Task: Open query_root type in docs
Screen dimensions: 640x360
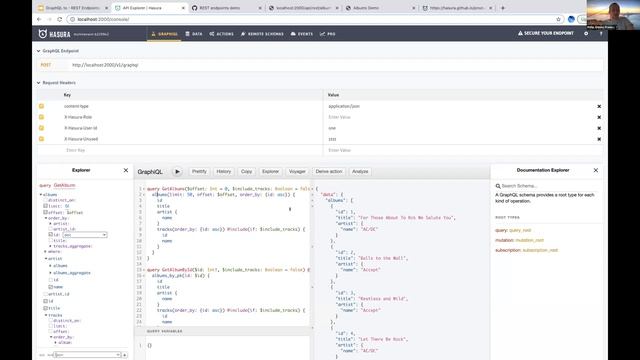Action: (x=520, y=230)
